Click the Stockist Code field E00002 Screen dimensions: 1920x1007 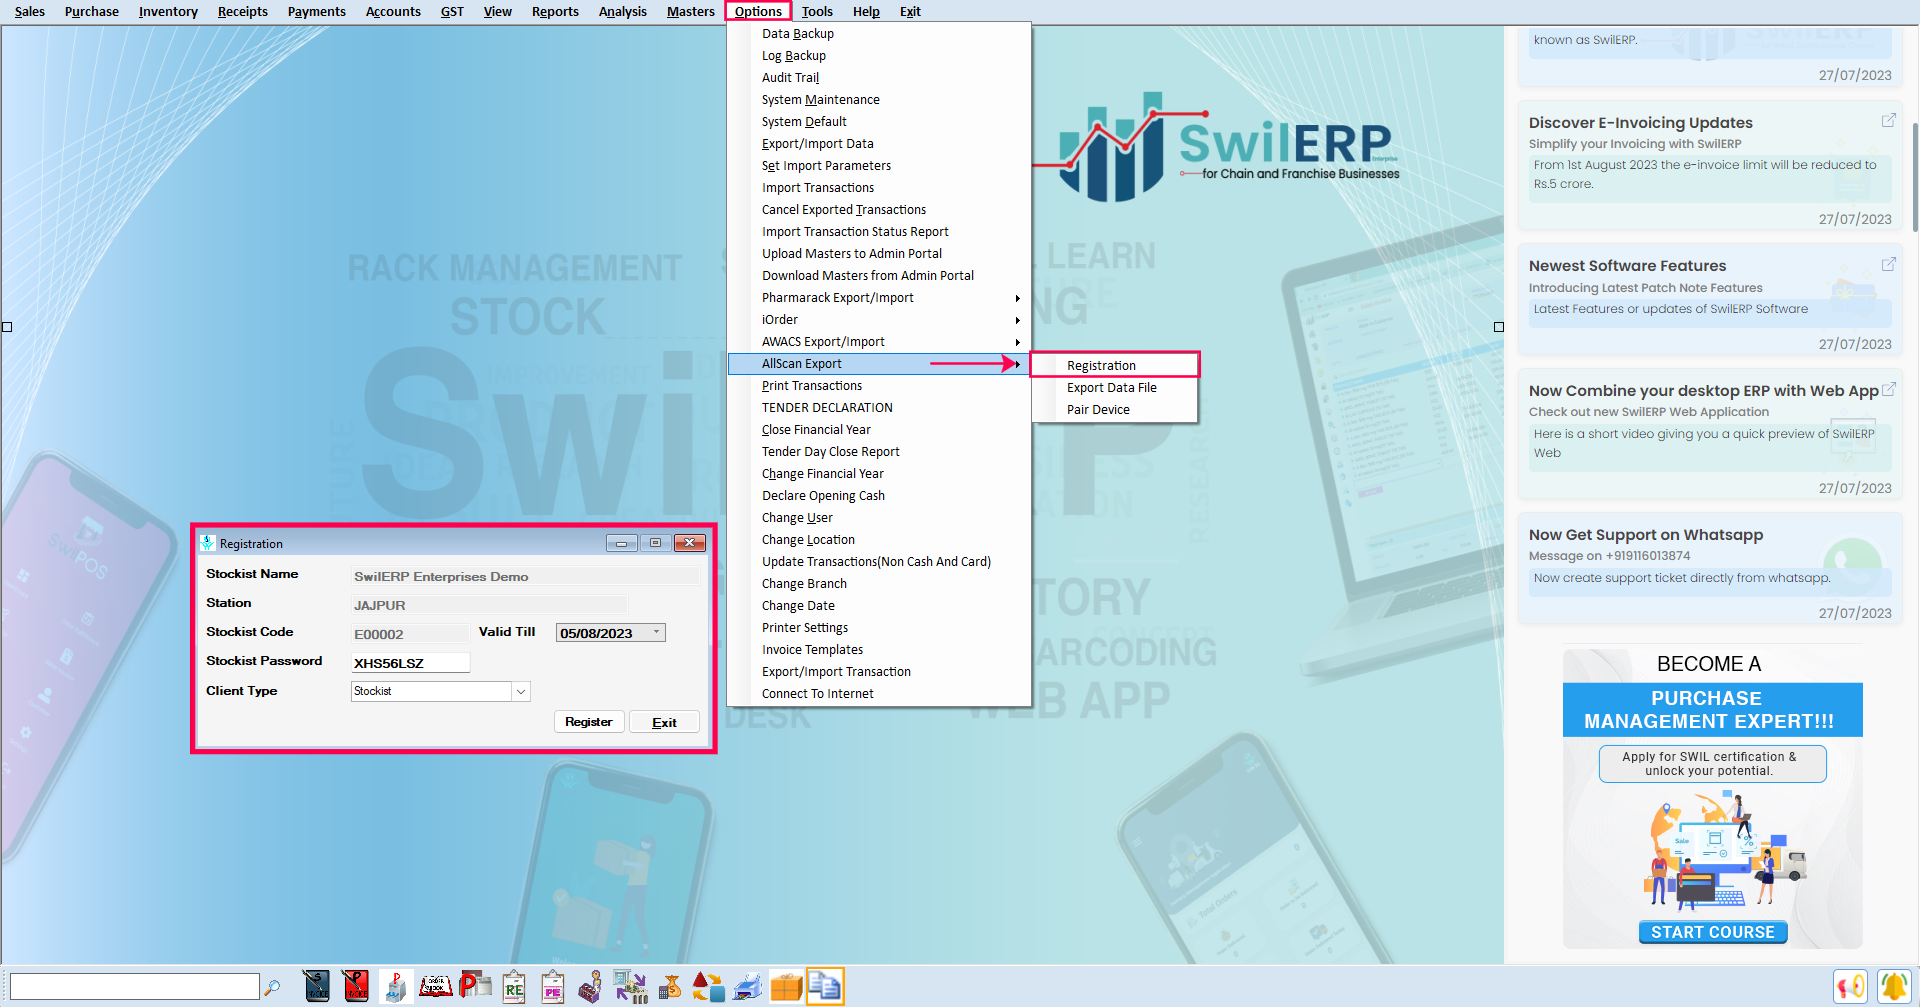(x=410, y=633)
